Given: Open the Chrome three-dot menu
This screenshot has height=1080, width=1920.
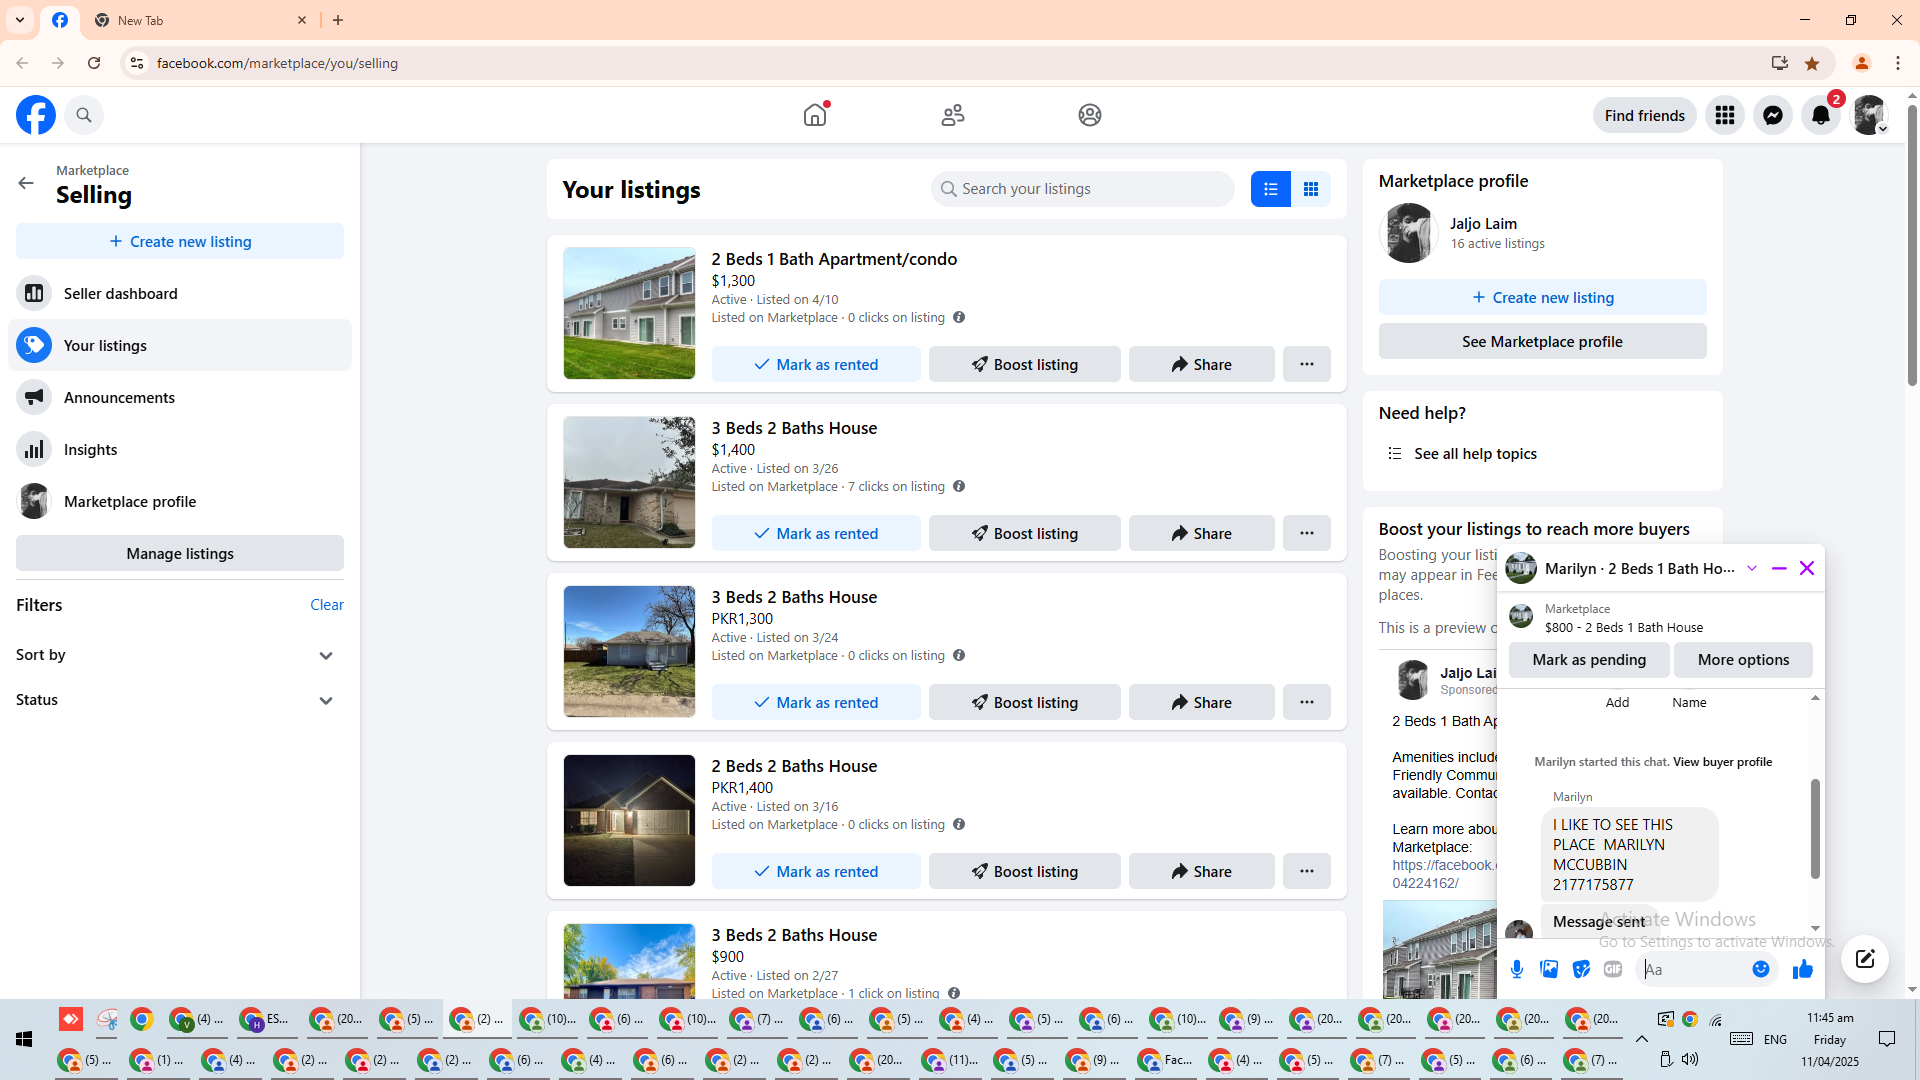Looking at the screenshot, I should pos(1898,63).
